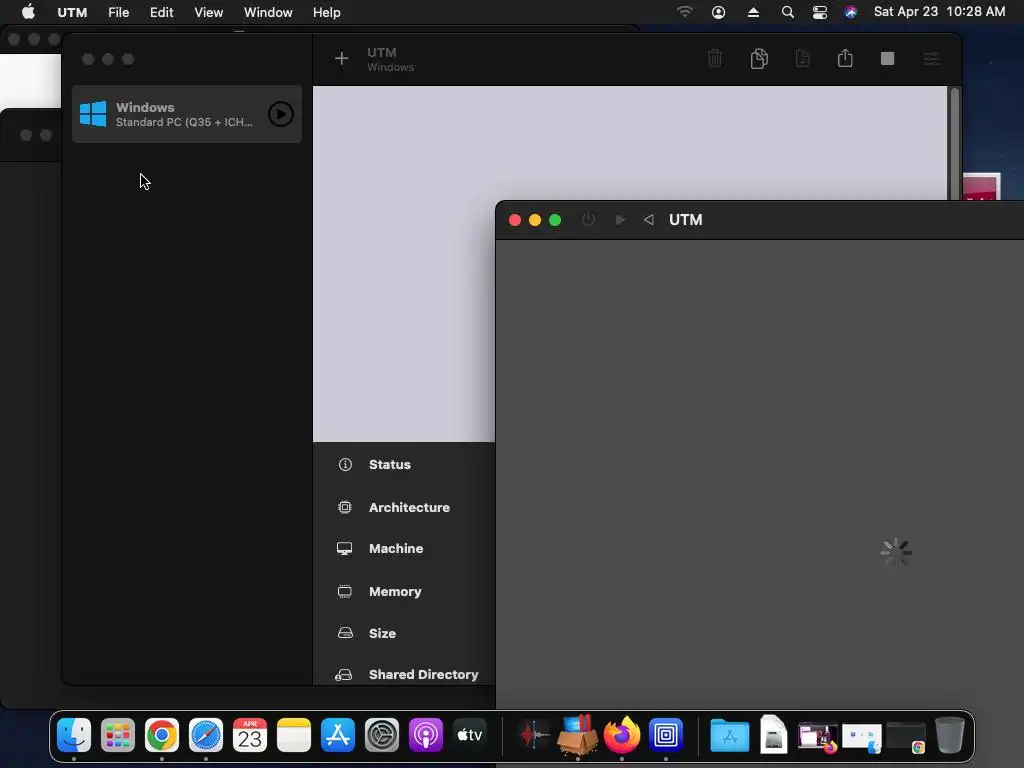Click the user account menu bar icon
Viewport: 1024px width, 768px height.
(x=718, y=12)
